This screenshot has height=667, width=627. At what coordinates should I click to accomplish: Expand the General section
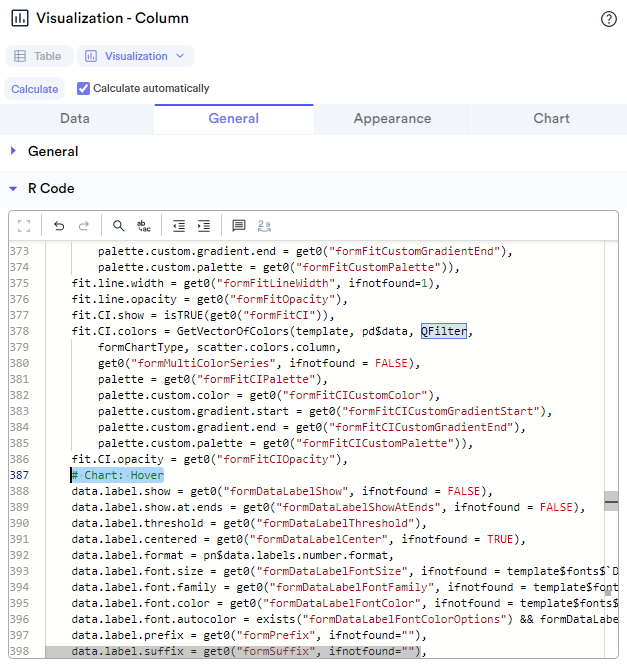click(x=14, y=151)
